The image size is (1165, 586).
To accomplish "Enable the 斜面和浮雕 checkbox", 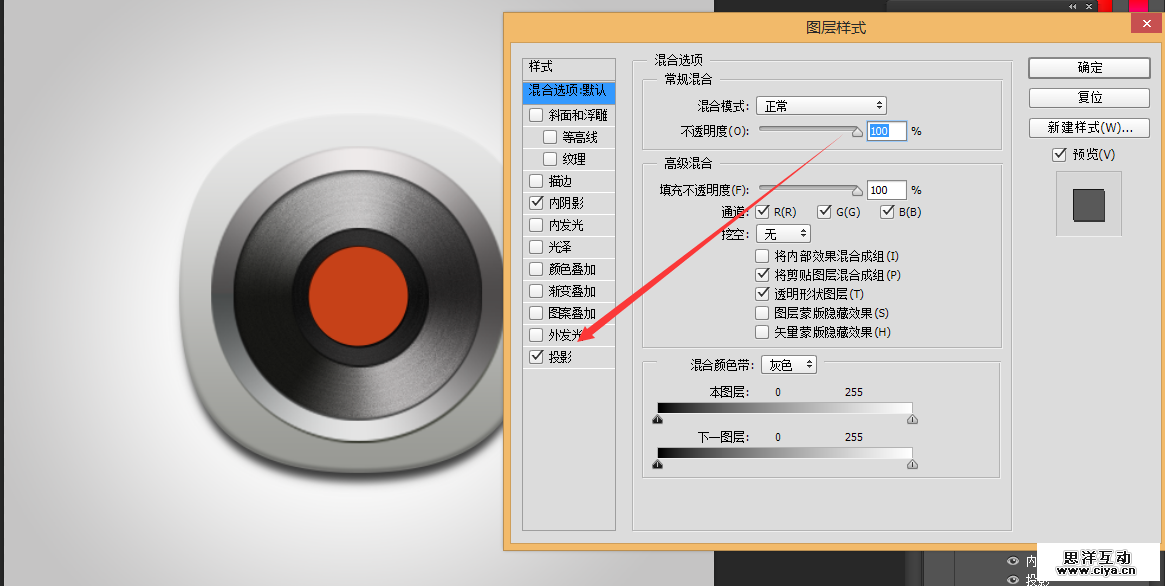I will pyautogui.click(x=537, y=115).
